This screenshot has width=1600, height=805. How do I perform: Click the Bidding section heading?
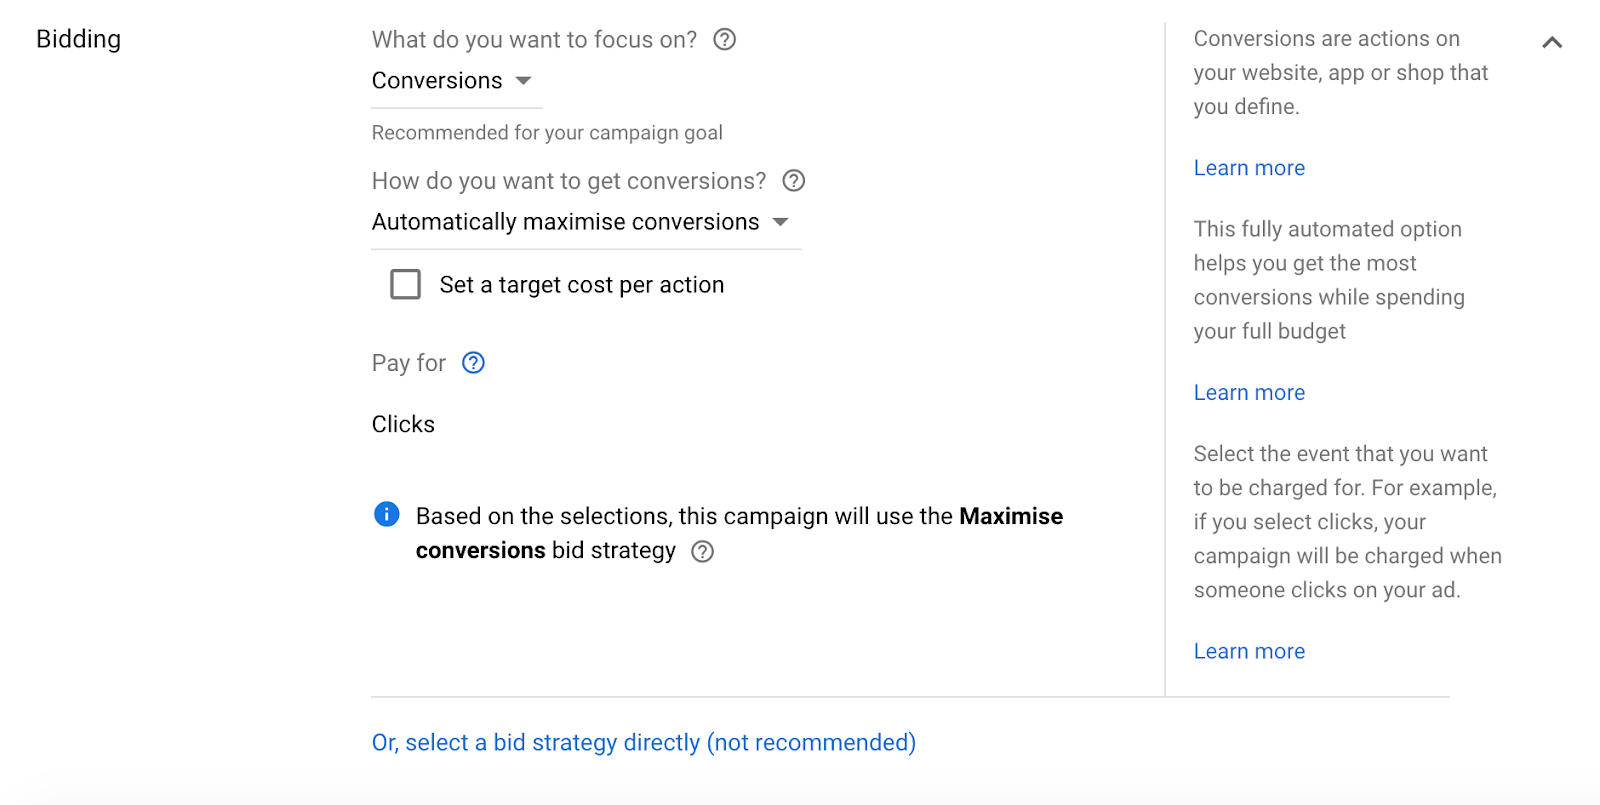point(78,39)
